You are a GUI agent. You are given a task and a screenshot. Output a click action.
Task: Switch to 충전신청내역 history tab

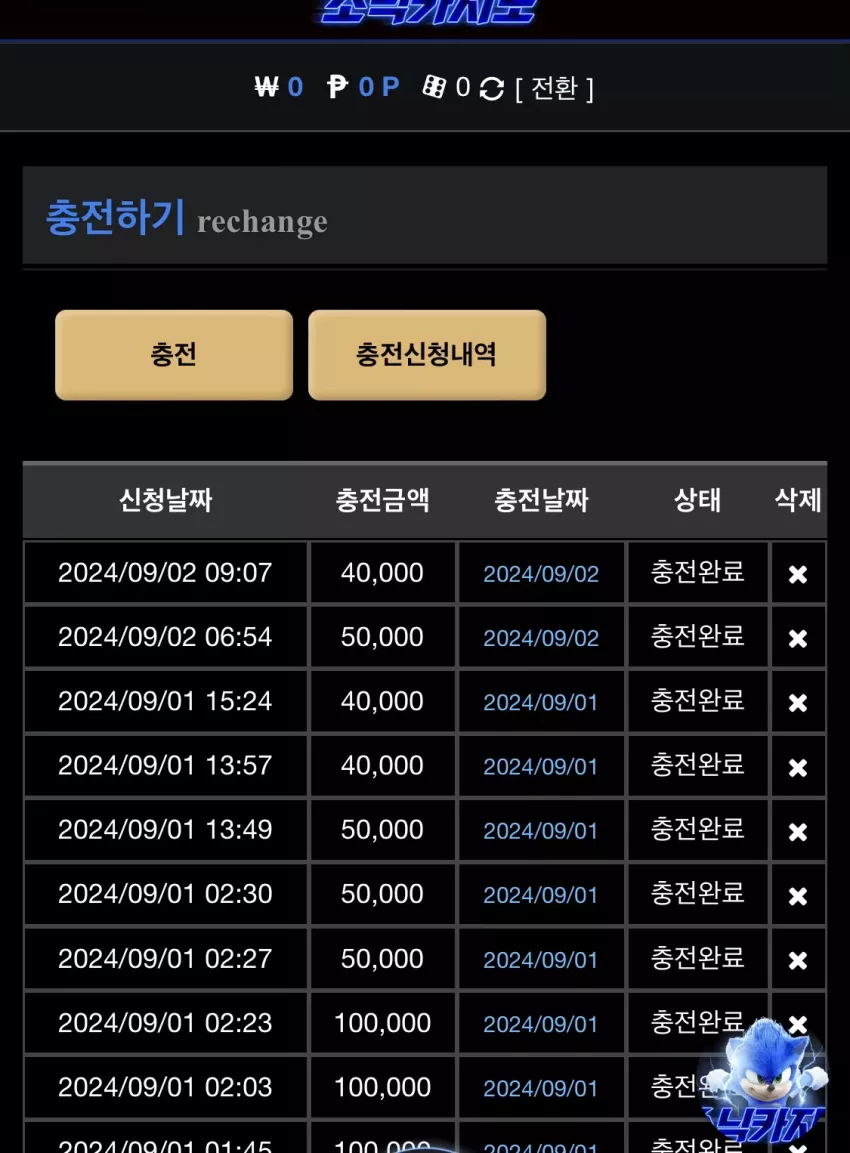(x=427, y=355)
